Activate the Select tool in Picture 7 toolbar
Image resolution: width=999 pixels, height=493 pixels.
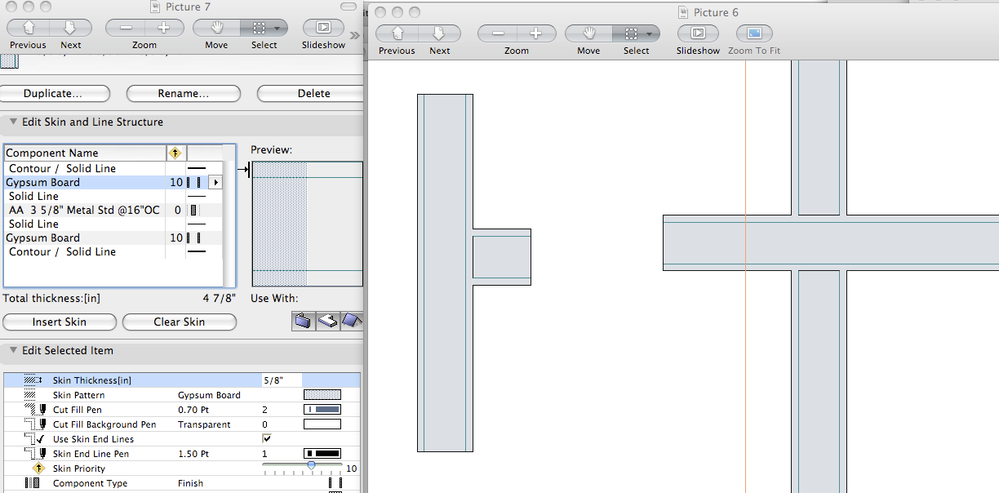point(259,28)
